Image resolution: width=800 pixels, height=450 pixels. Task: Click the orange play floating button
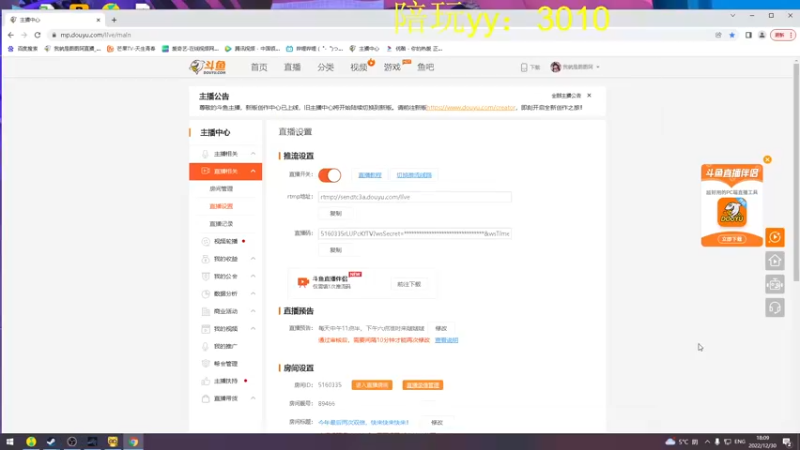(774, 237)
